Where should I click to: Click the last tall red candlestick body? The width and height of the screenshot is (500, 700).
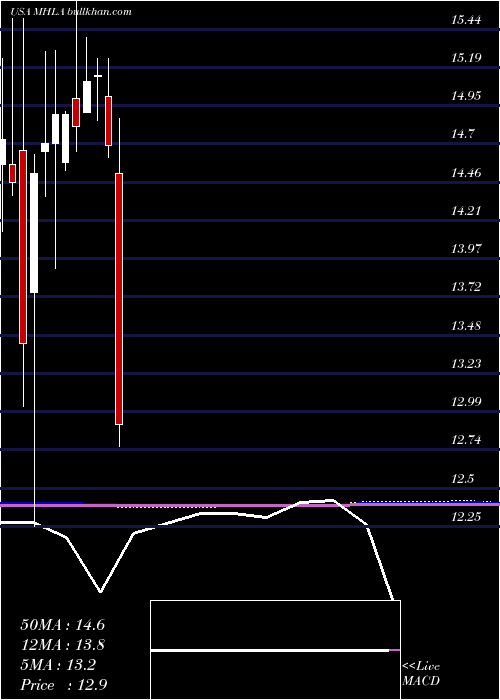coord(119,299)
